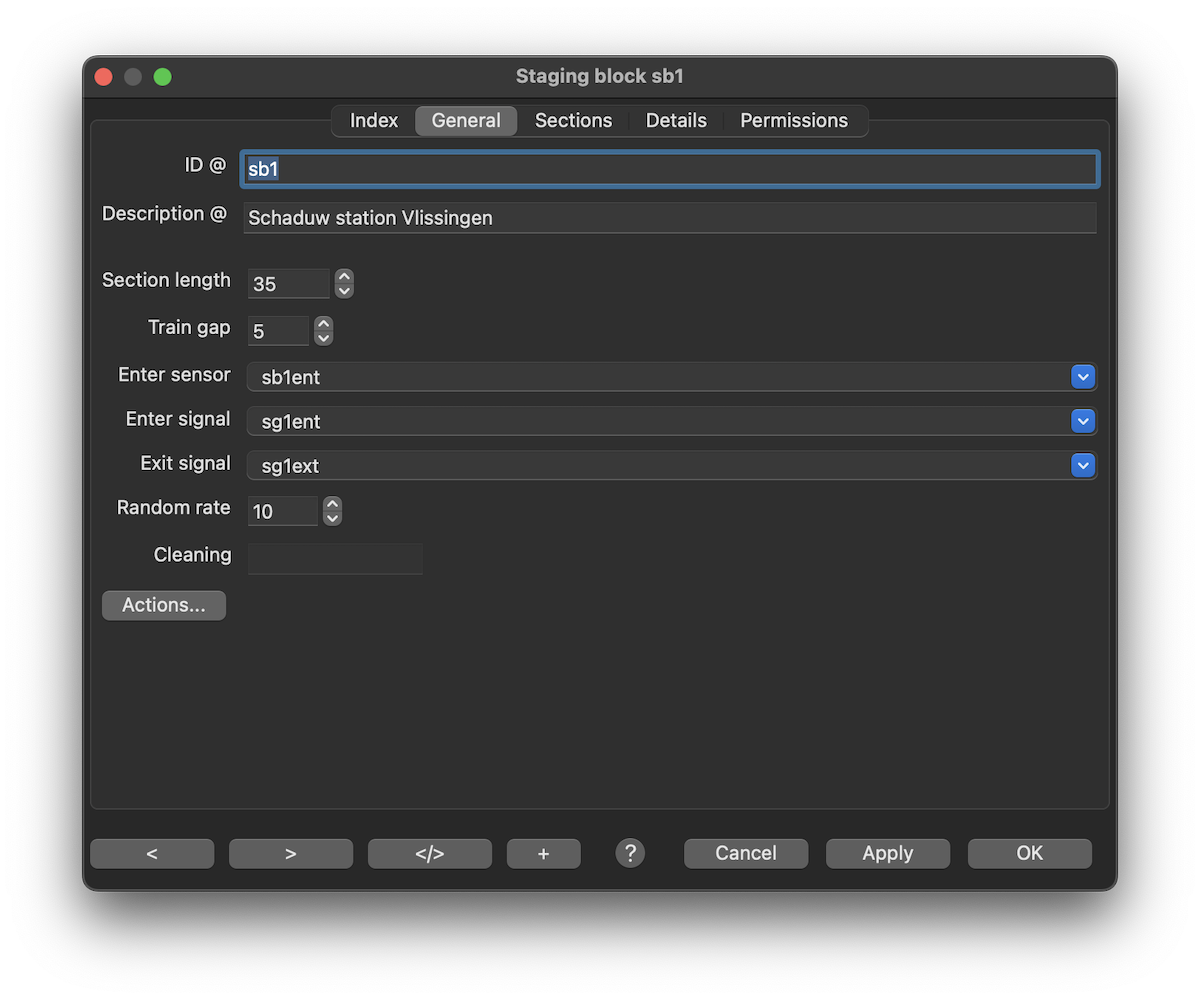Go to next staging block with > button
1200x1000 pixels.
coord(291,853)
